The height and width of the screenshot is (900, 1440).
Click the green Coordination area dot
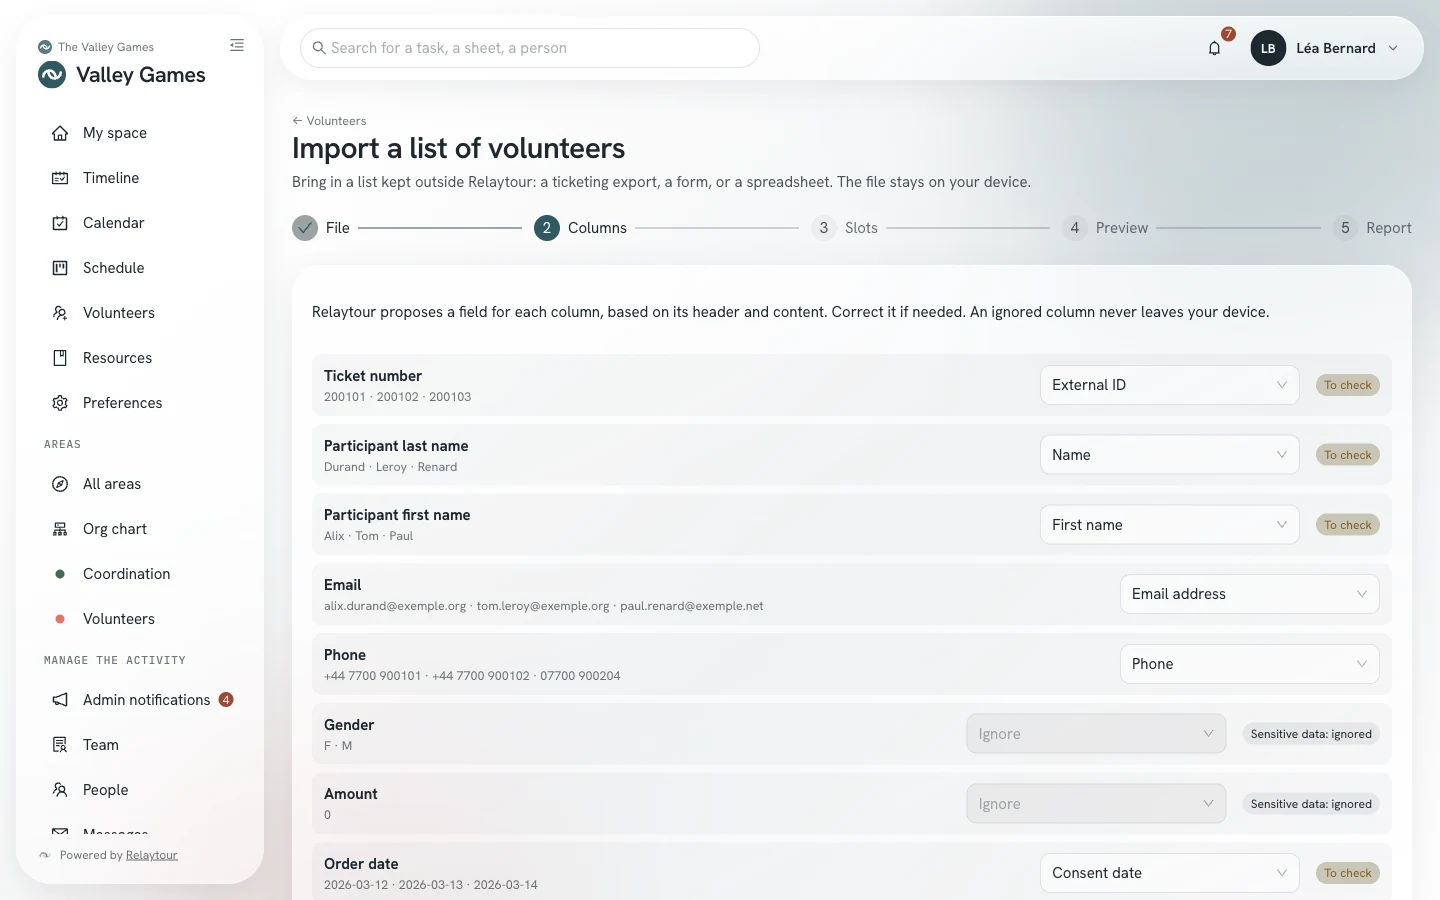(60, 574)
